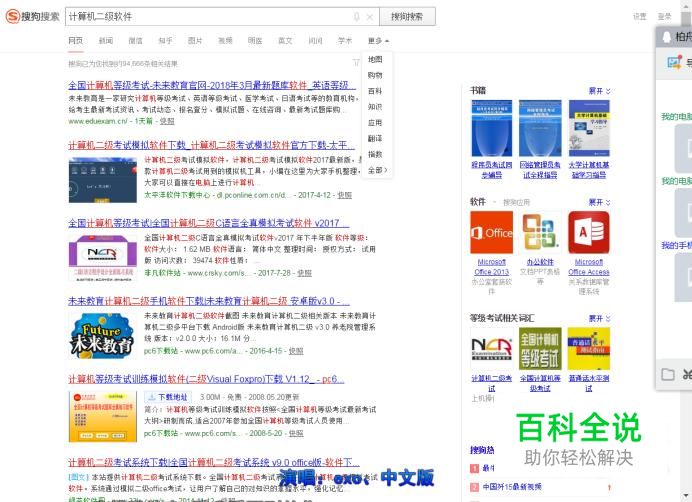
Task: Switch to the 学术 tab
Action: pyautogui.click(x=345, y=41)
